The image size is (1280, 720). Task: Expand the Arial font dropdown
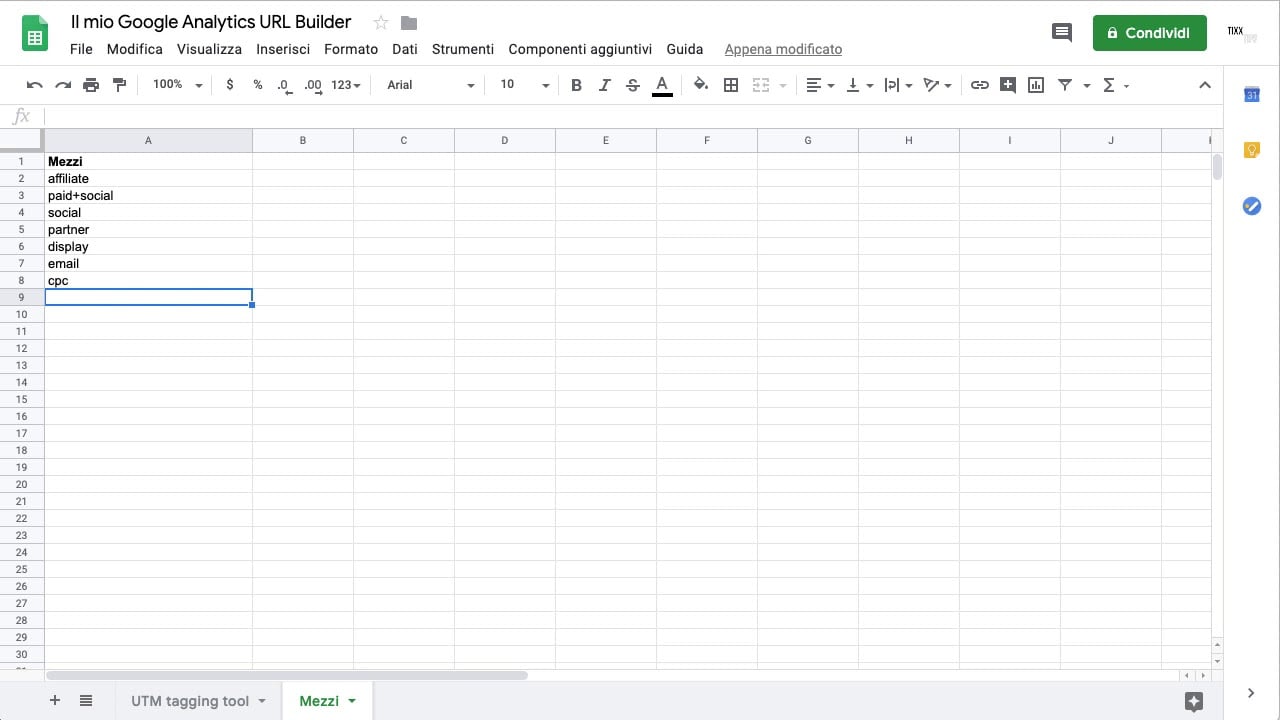point(430,85)
